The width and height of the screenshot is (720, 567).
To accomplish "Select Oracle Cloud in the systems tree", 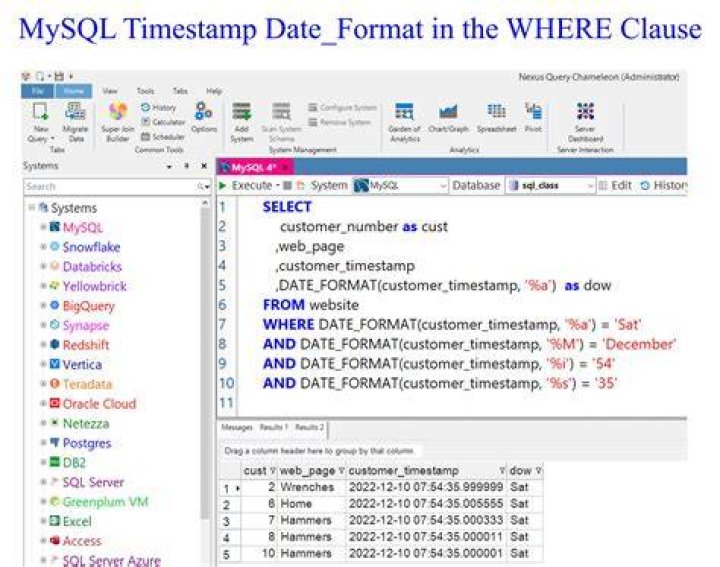I will pyautogui.click(x=99, y=404).
